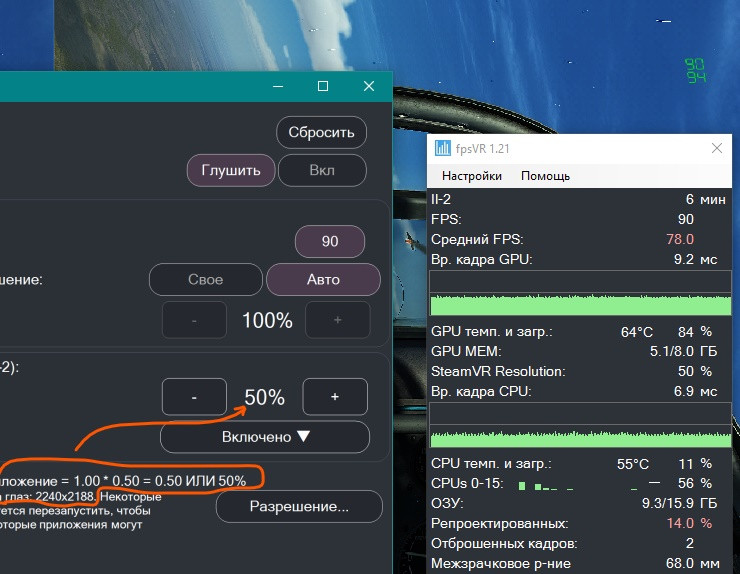Toggle the Вкл button
The width and height of the screenshot is (740, 574).
pyautogui.click(x=322, y=170)
